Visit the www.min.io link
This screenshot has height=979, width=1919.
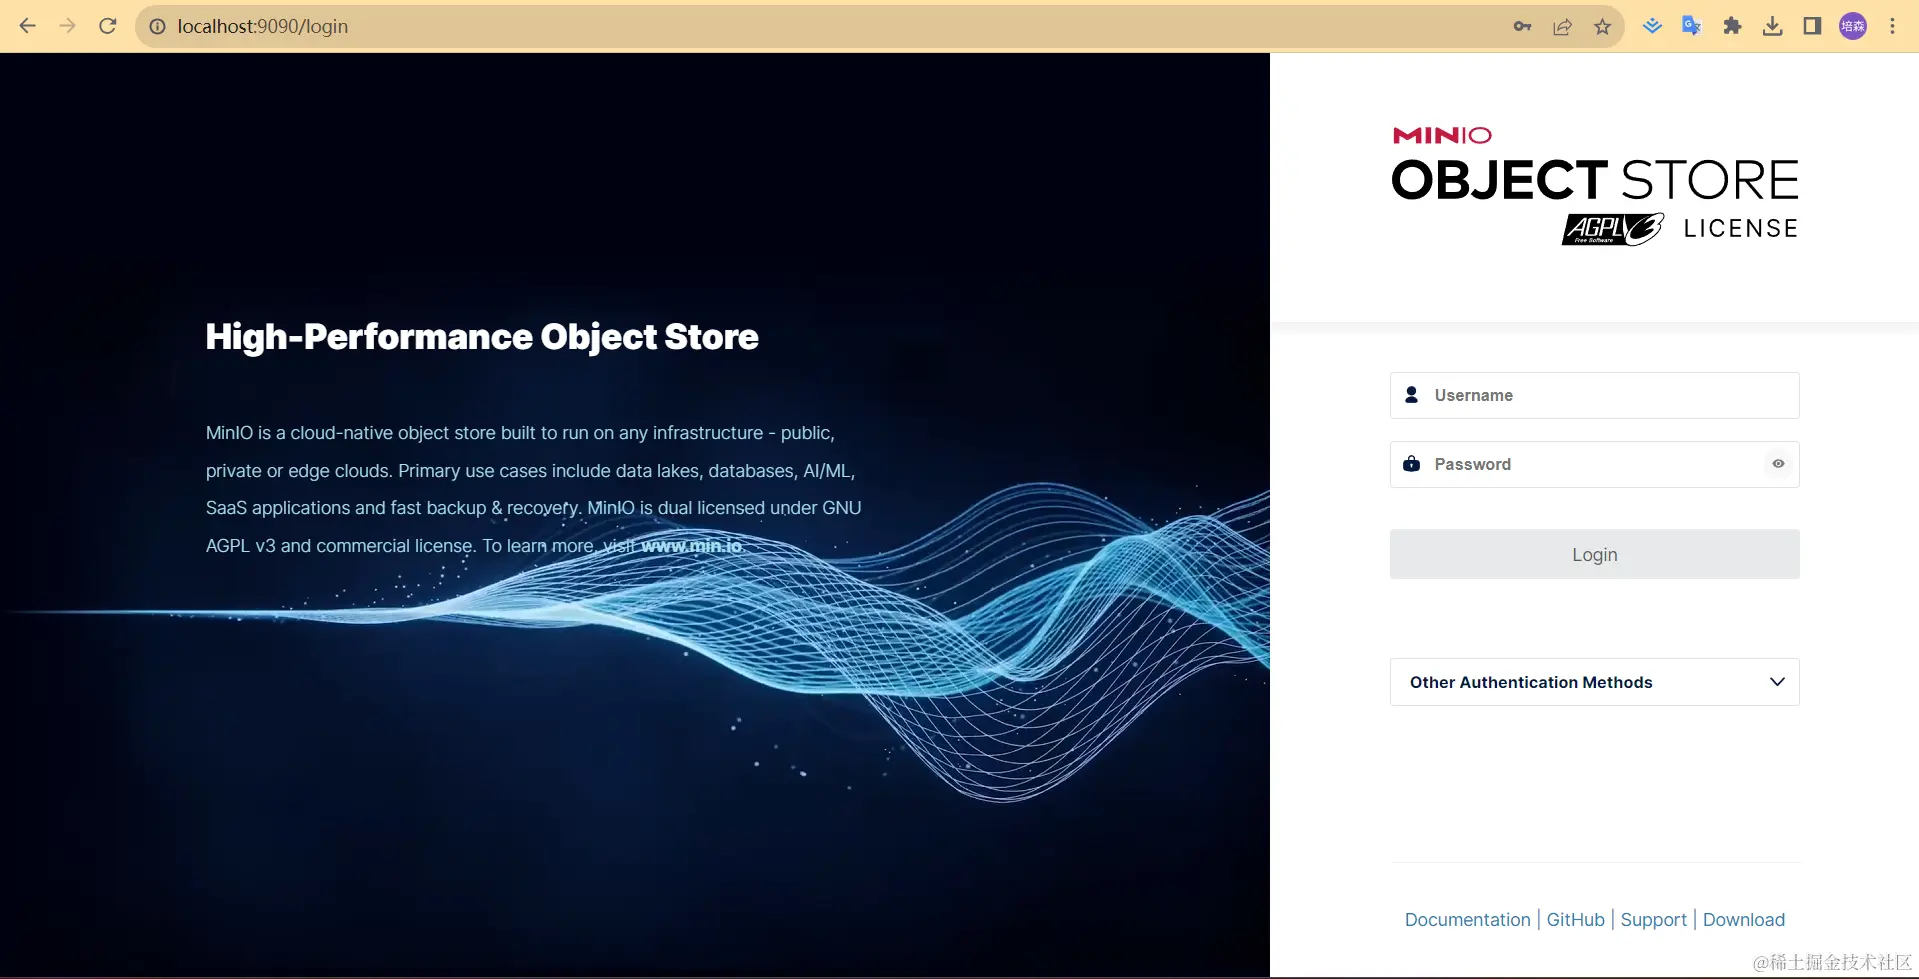(691, 546)
